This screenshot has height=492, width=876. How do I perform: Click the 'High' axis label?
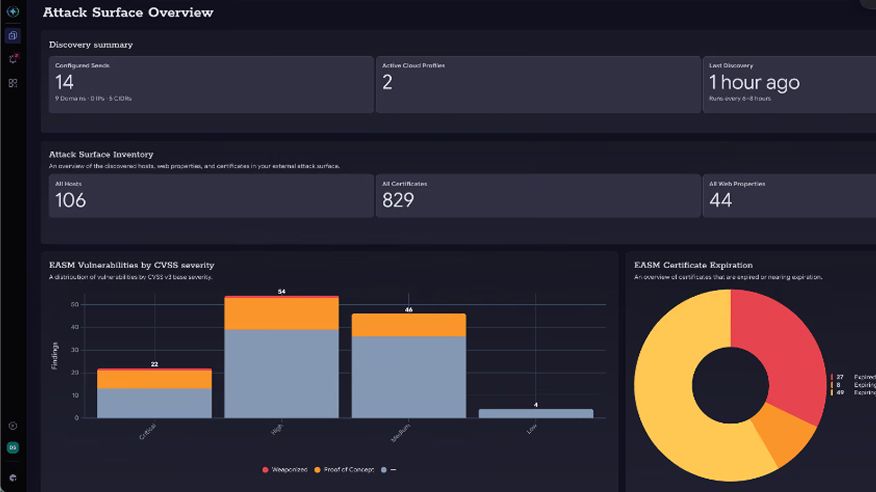click(277, 429)
